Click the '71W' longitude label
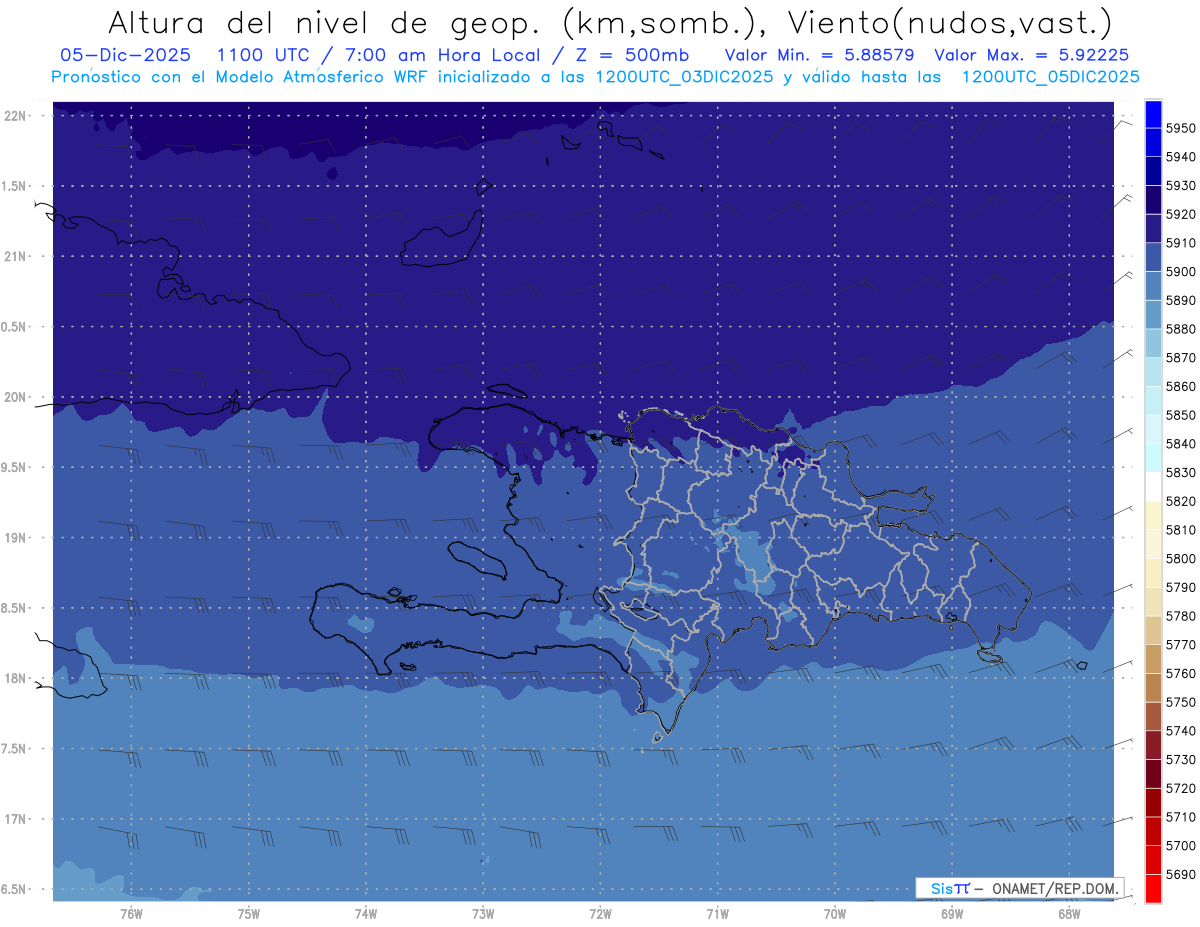The height and width of the screenshot is (927, 1200). pos(717,914)
